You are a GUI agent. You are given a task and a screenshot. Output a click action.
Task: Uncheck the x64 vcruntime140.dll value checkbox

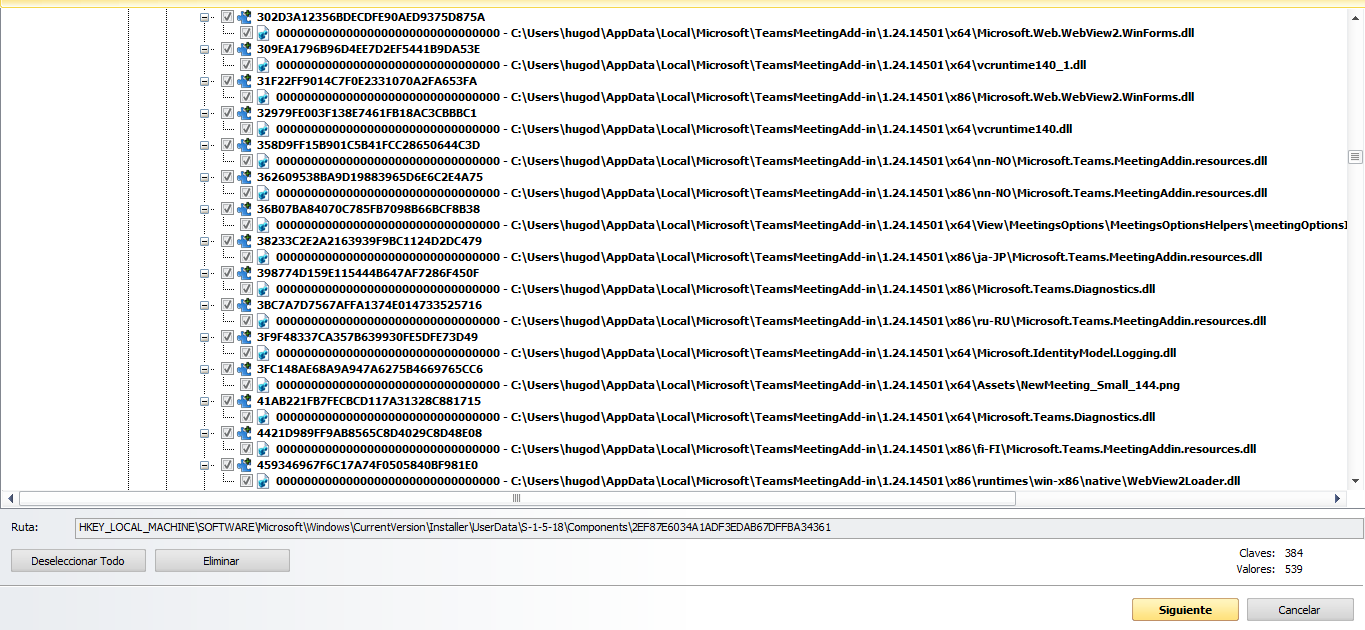(x=246, y=129)
